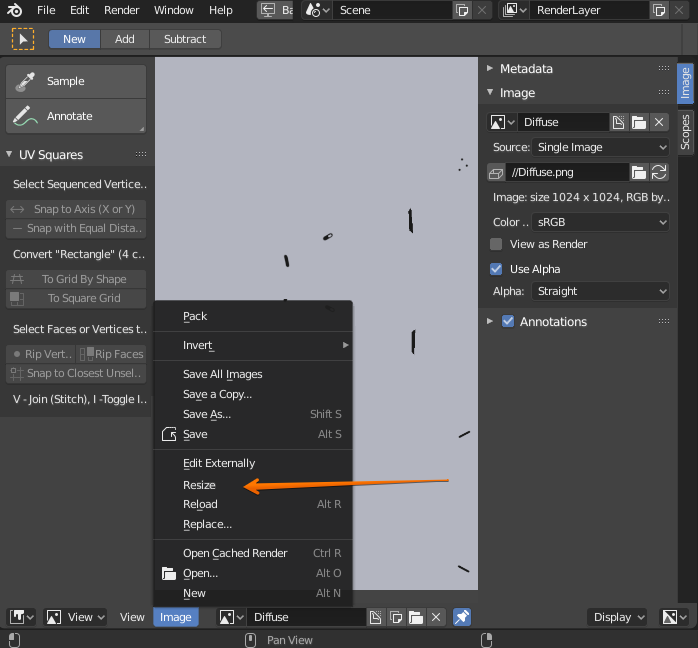
Task: Click the To Square Grid button
Action: (x=76, y=298)
